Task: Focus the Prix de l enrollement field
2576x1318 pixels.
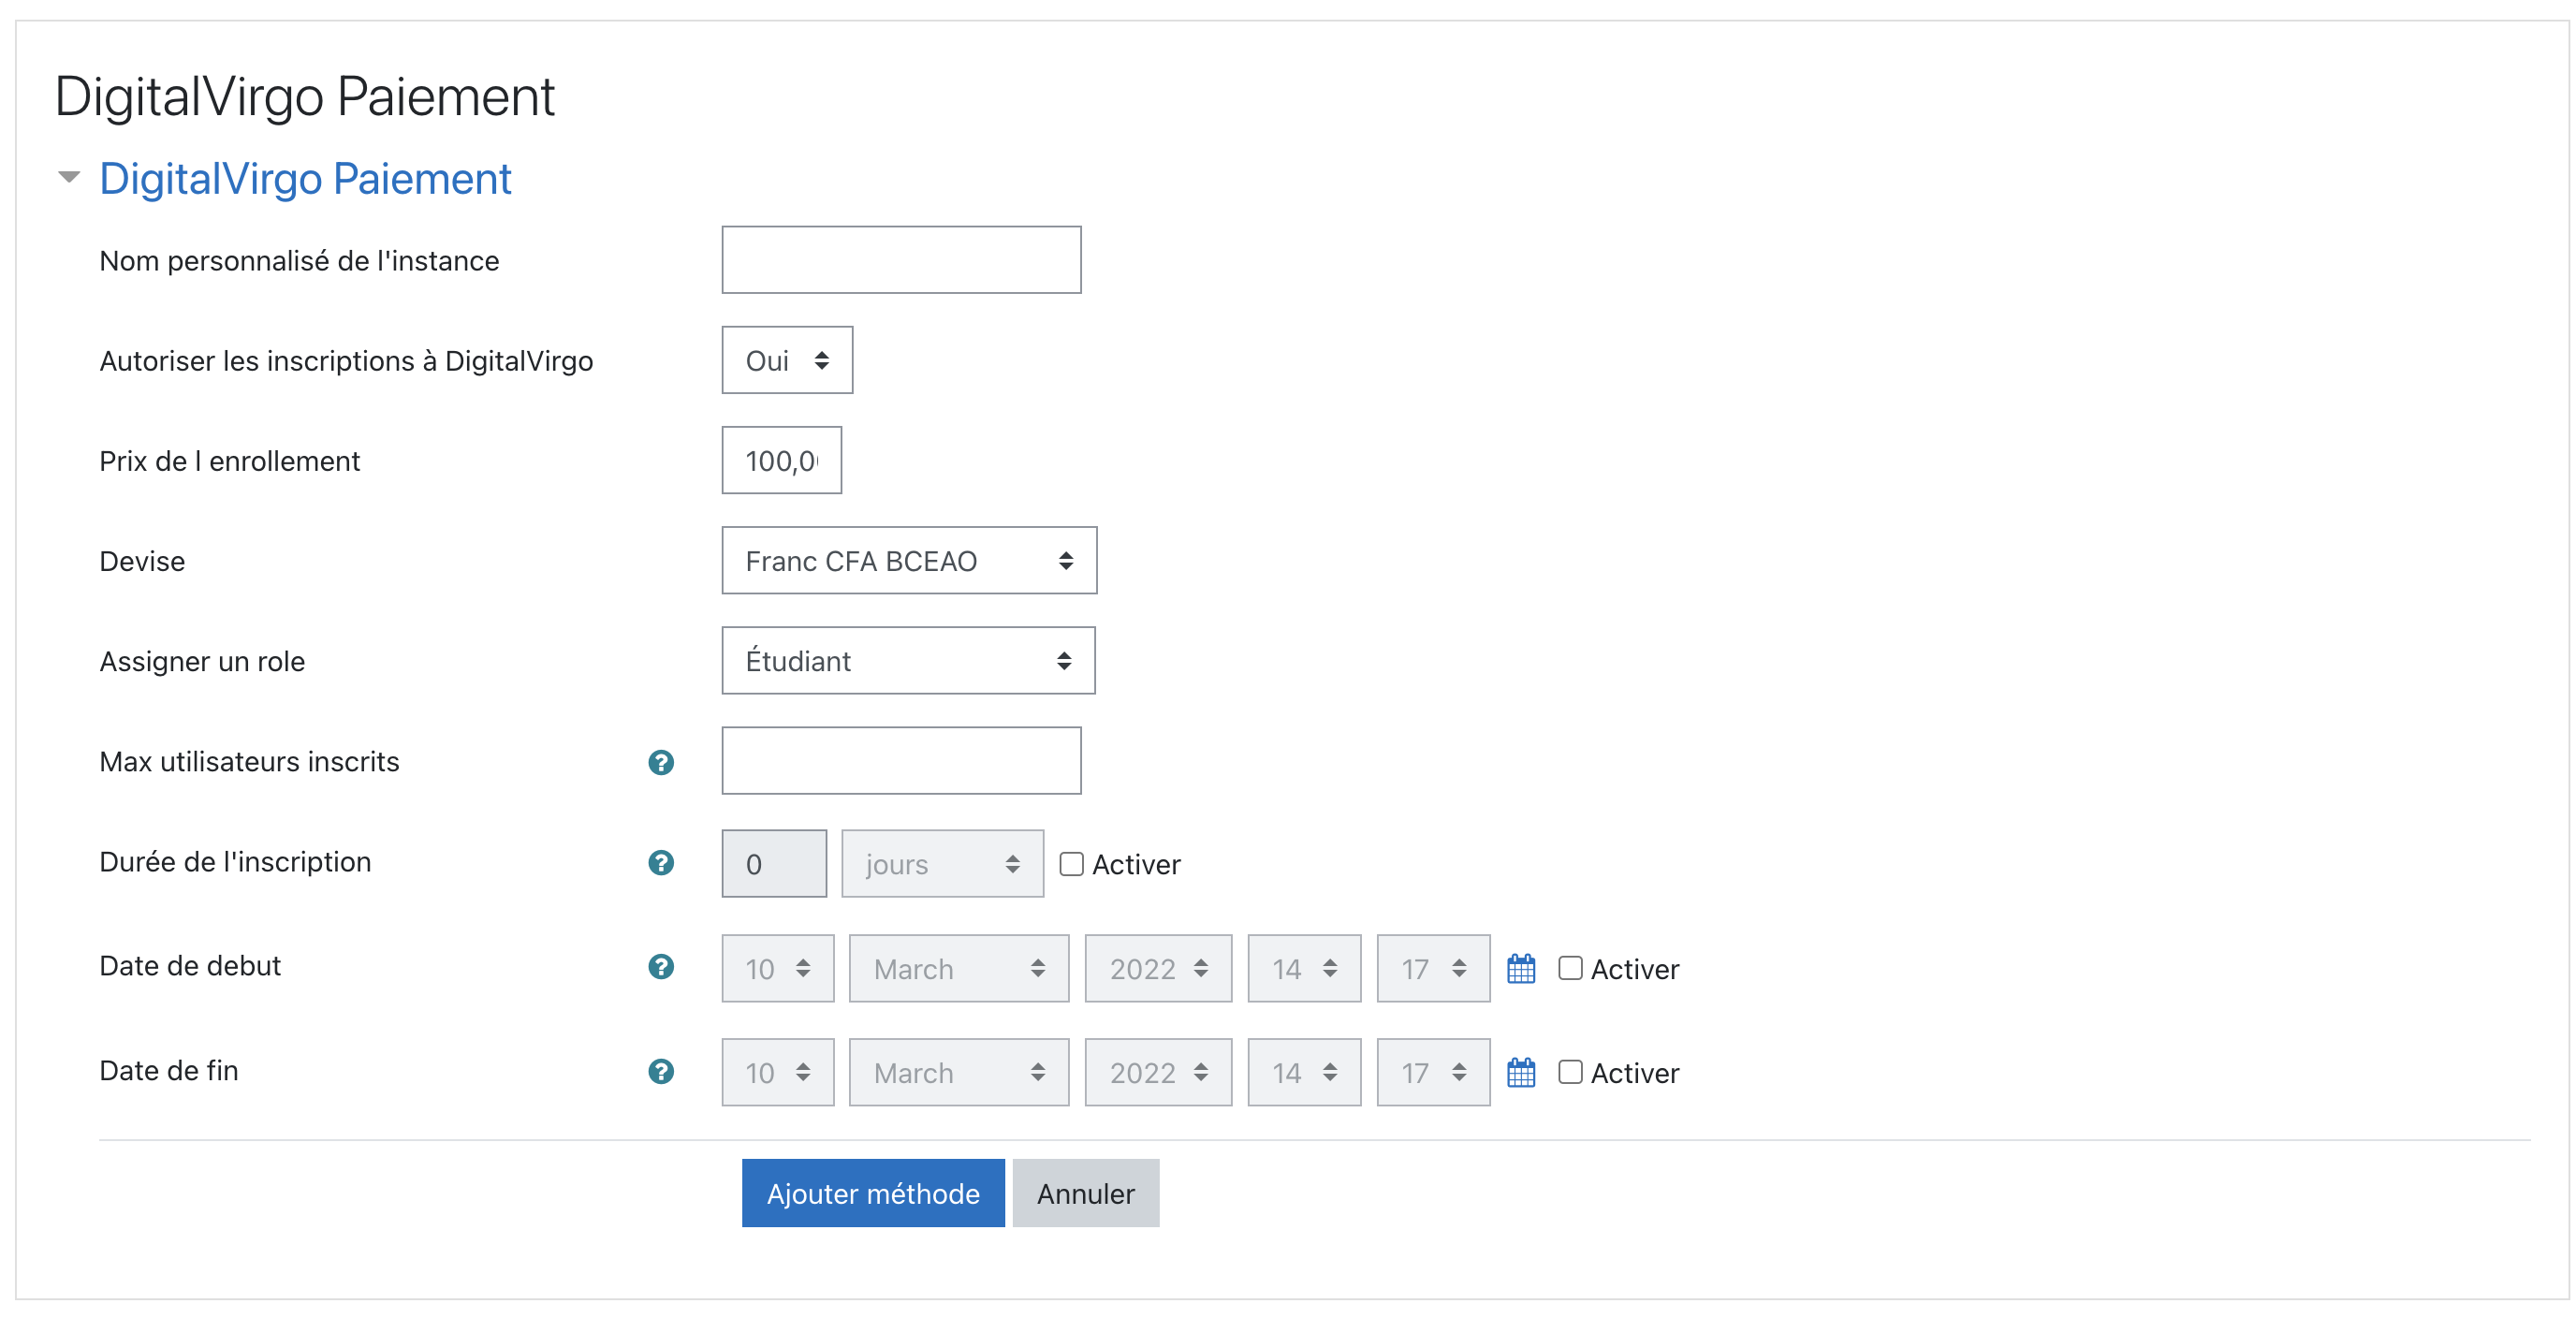Action: pos(781,460)
